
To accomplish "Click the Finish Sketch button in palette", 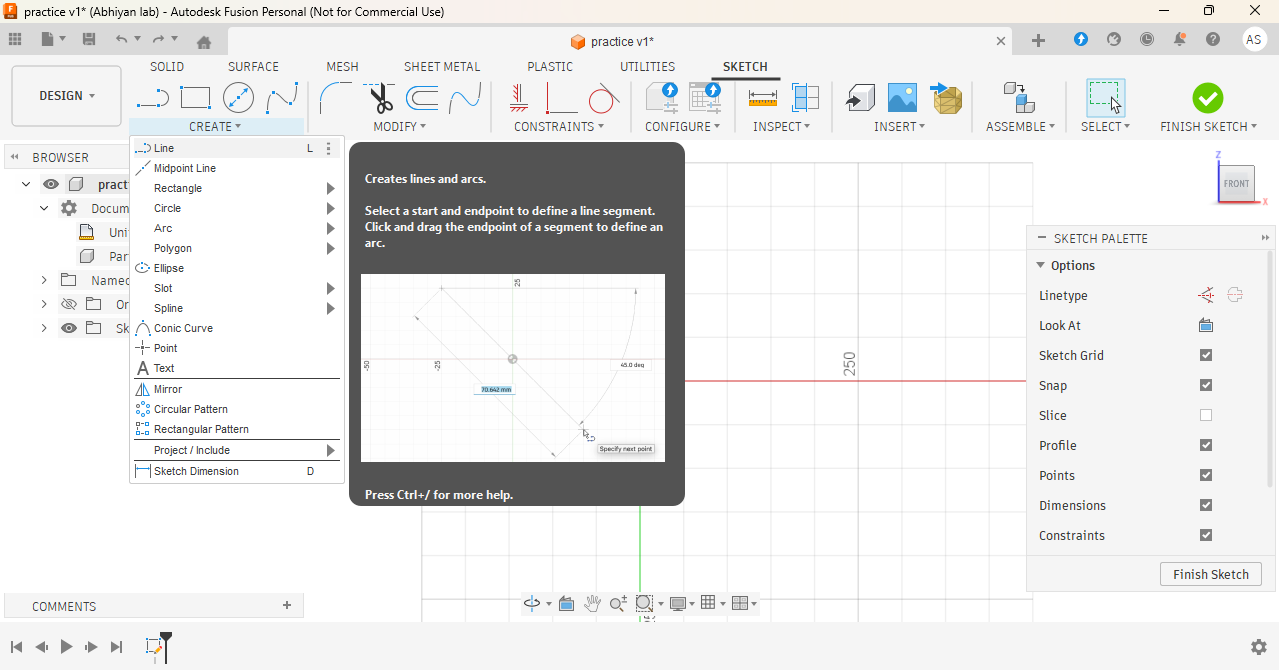I will click(1211, 574).
